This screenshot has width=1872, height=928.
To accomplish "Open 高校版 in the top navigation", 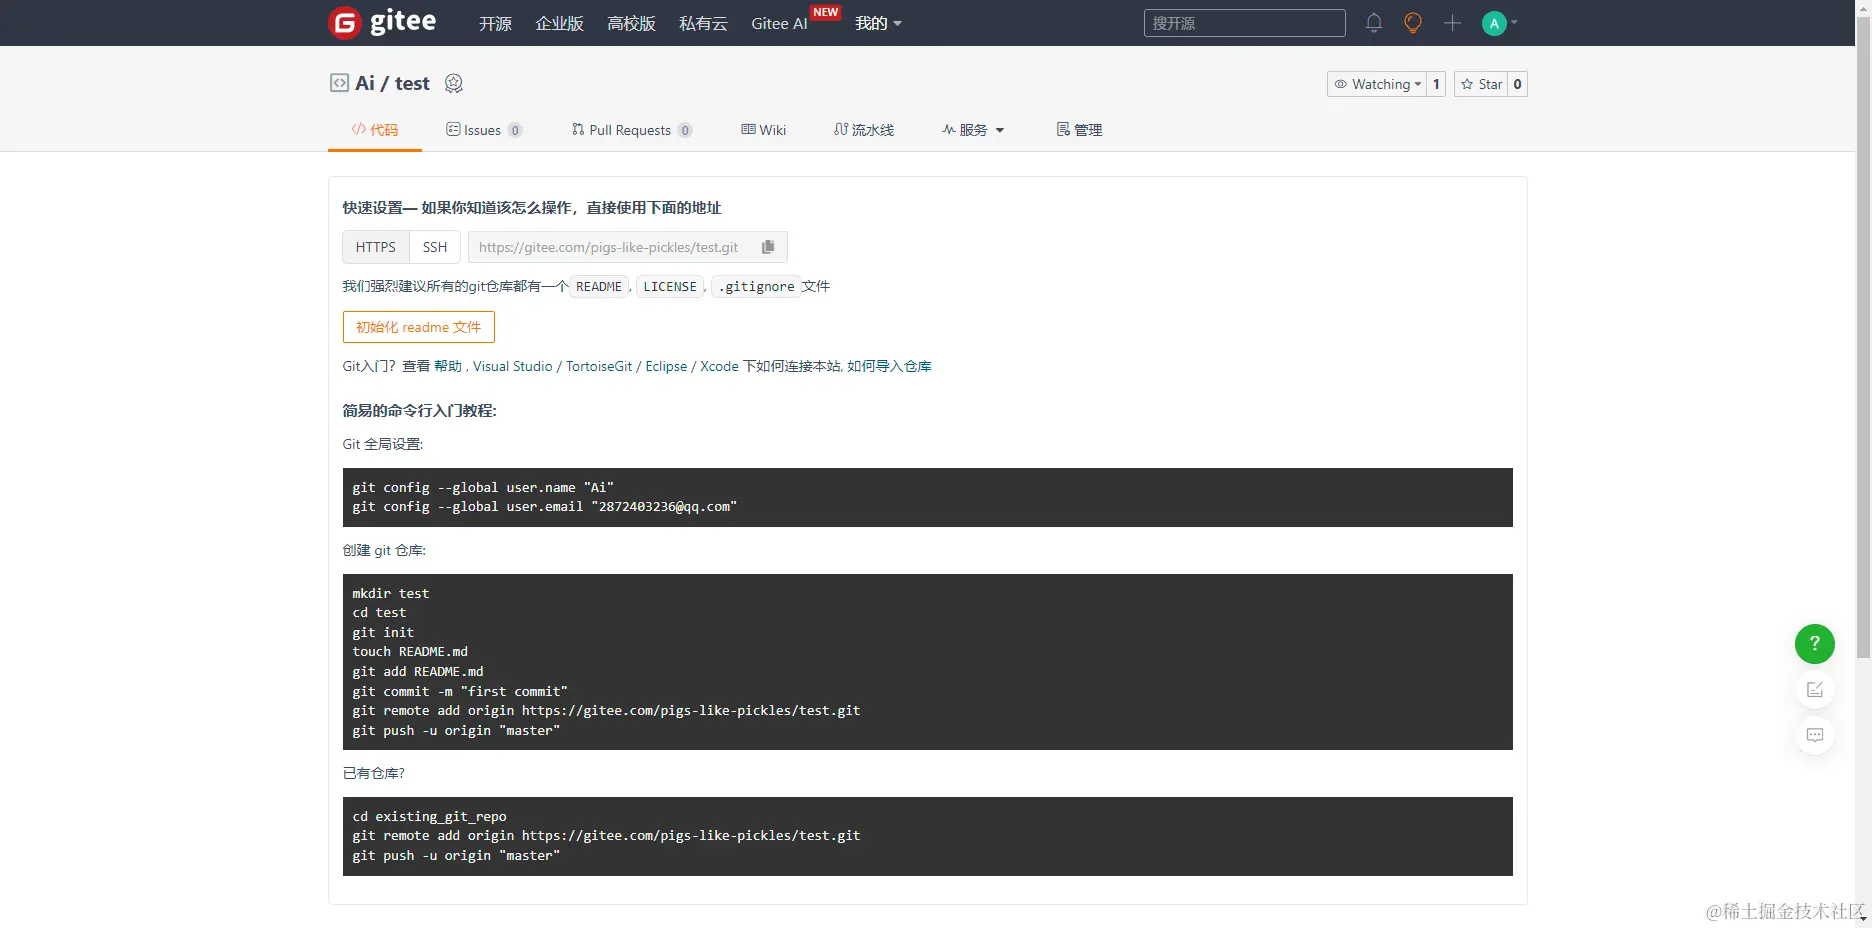I will click(x=631, y=23).
